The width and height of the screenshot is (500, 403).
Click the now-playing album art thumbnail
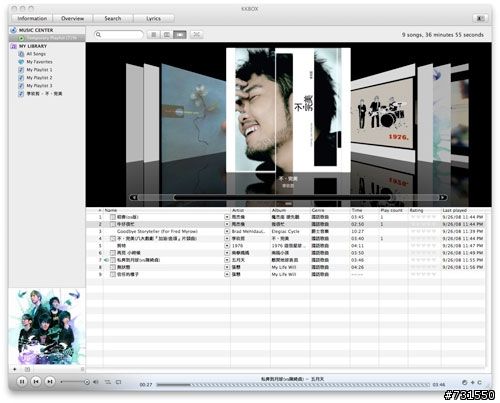tap(47, 326)
